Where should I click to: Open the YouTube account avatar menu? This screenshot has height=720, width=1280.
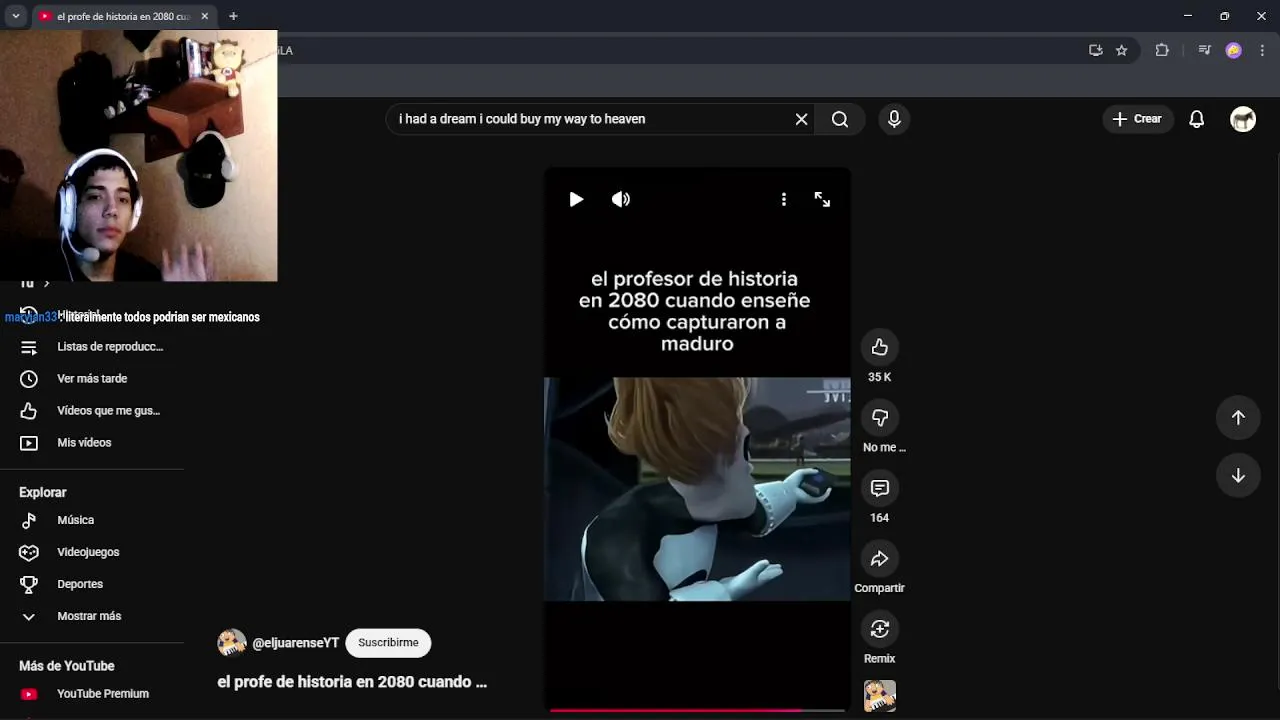pos(1243,119)
